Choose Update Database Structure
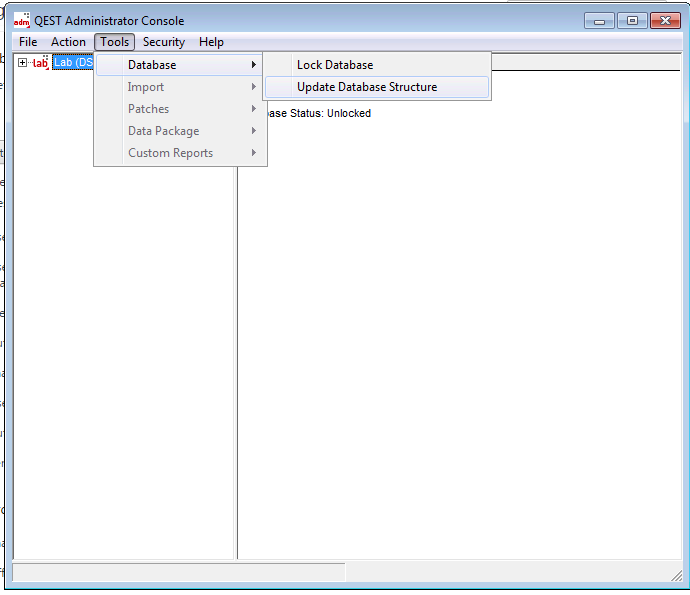Viewport: 690px width, 595px height. 367,87
